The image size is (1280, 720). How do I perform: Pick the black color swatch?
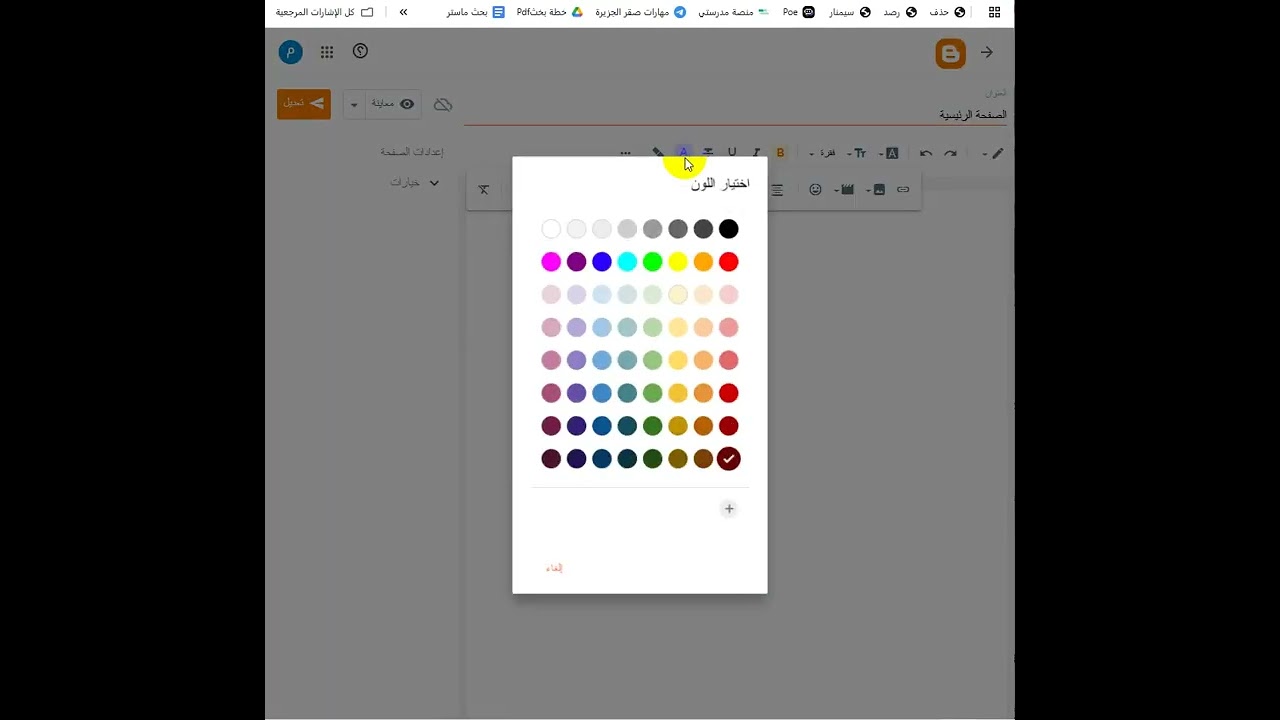pos(729,229)
